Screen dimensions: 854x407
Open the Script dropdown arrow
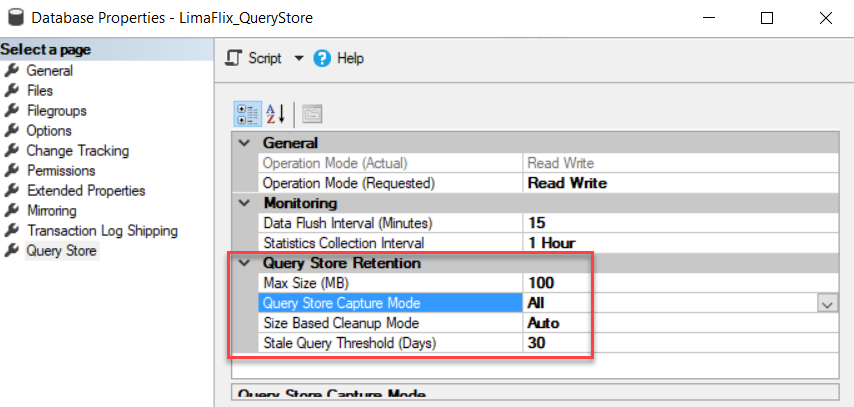[298, 59]
